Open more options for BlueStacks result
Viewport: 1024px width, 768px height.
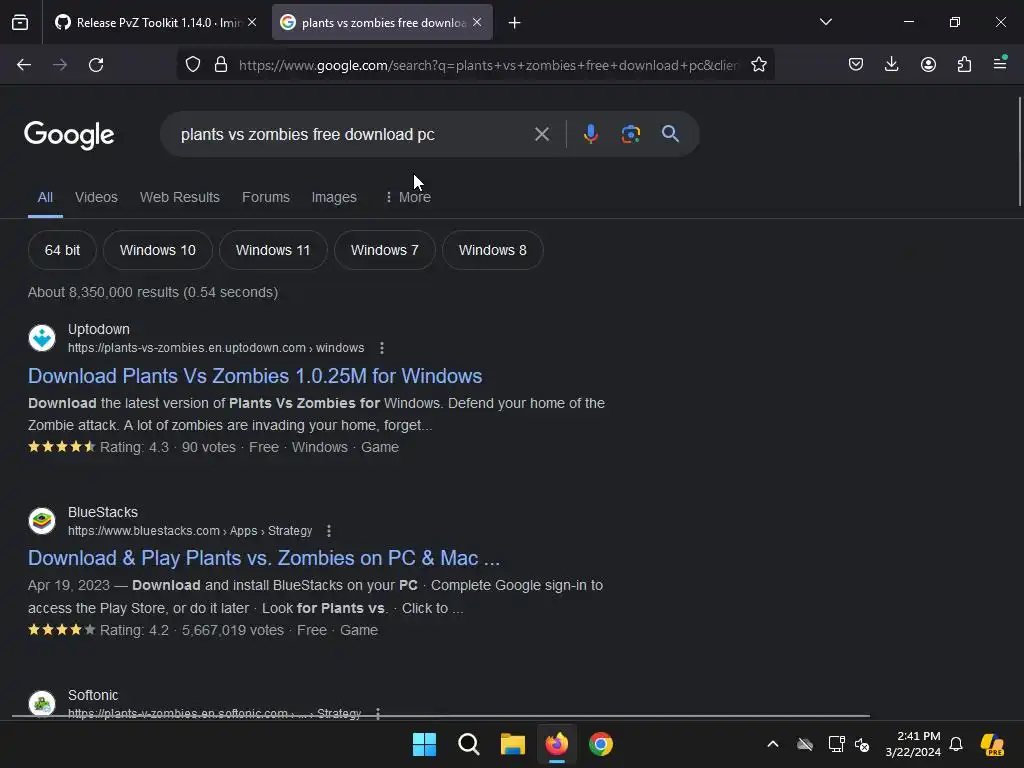[329, 531]
